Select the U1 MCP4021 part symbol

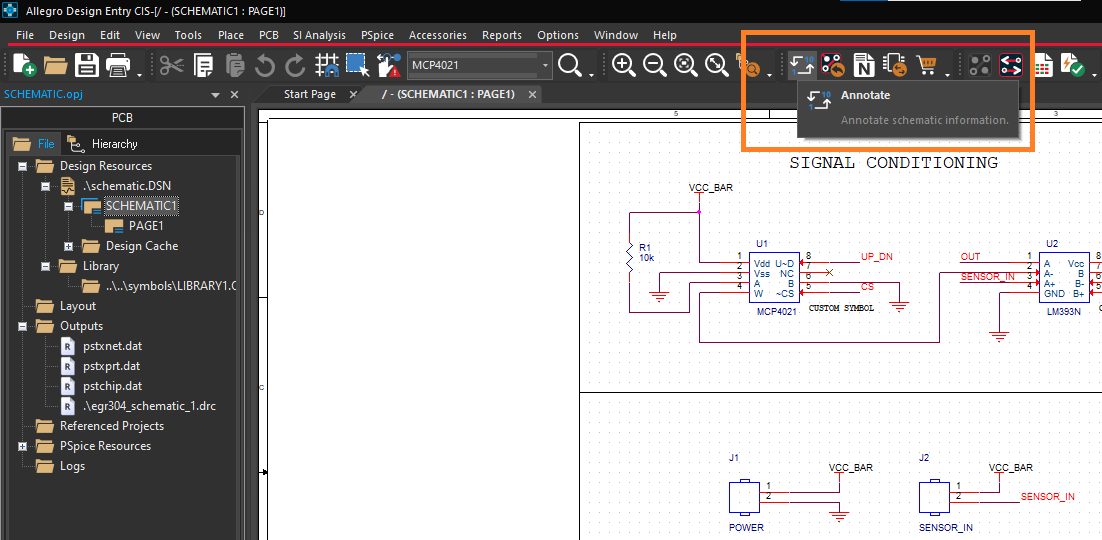pos(775,276)
